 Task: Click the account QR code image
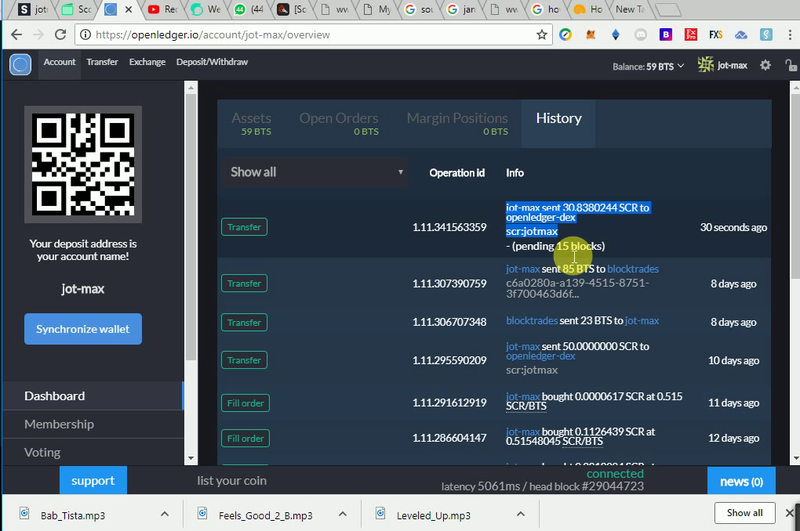83,164
